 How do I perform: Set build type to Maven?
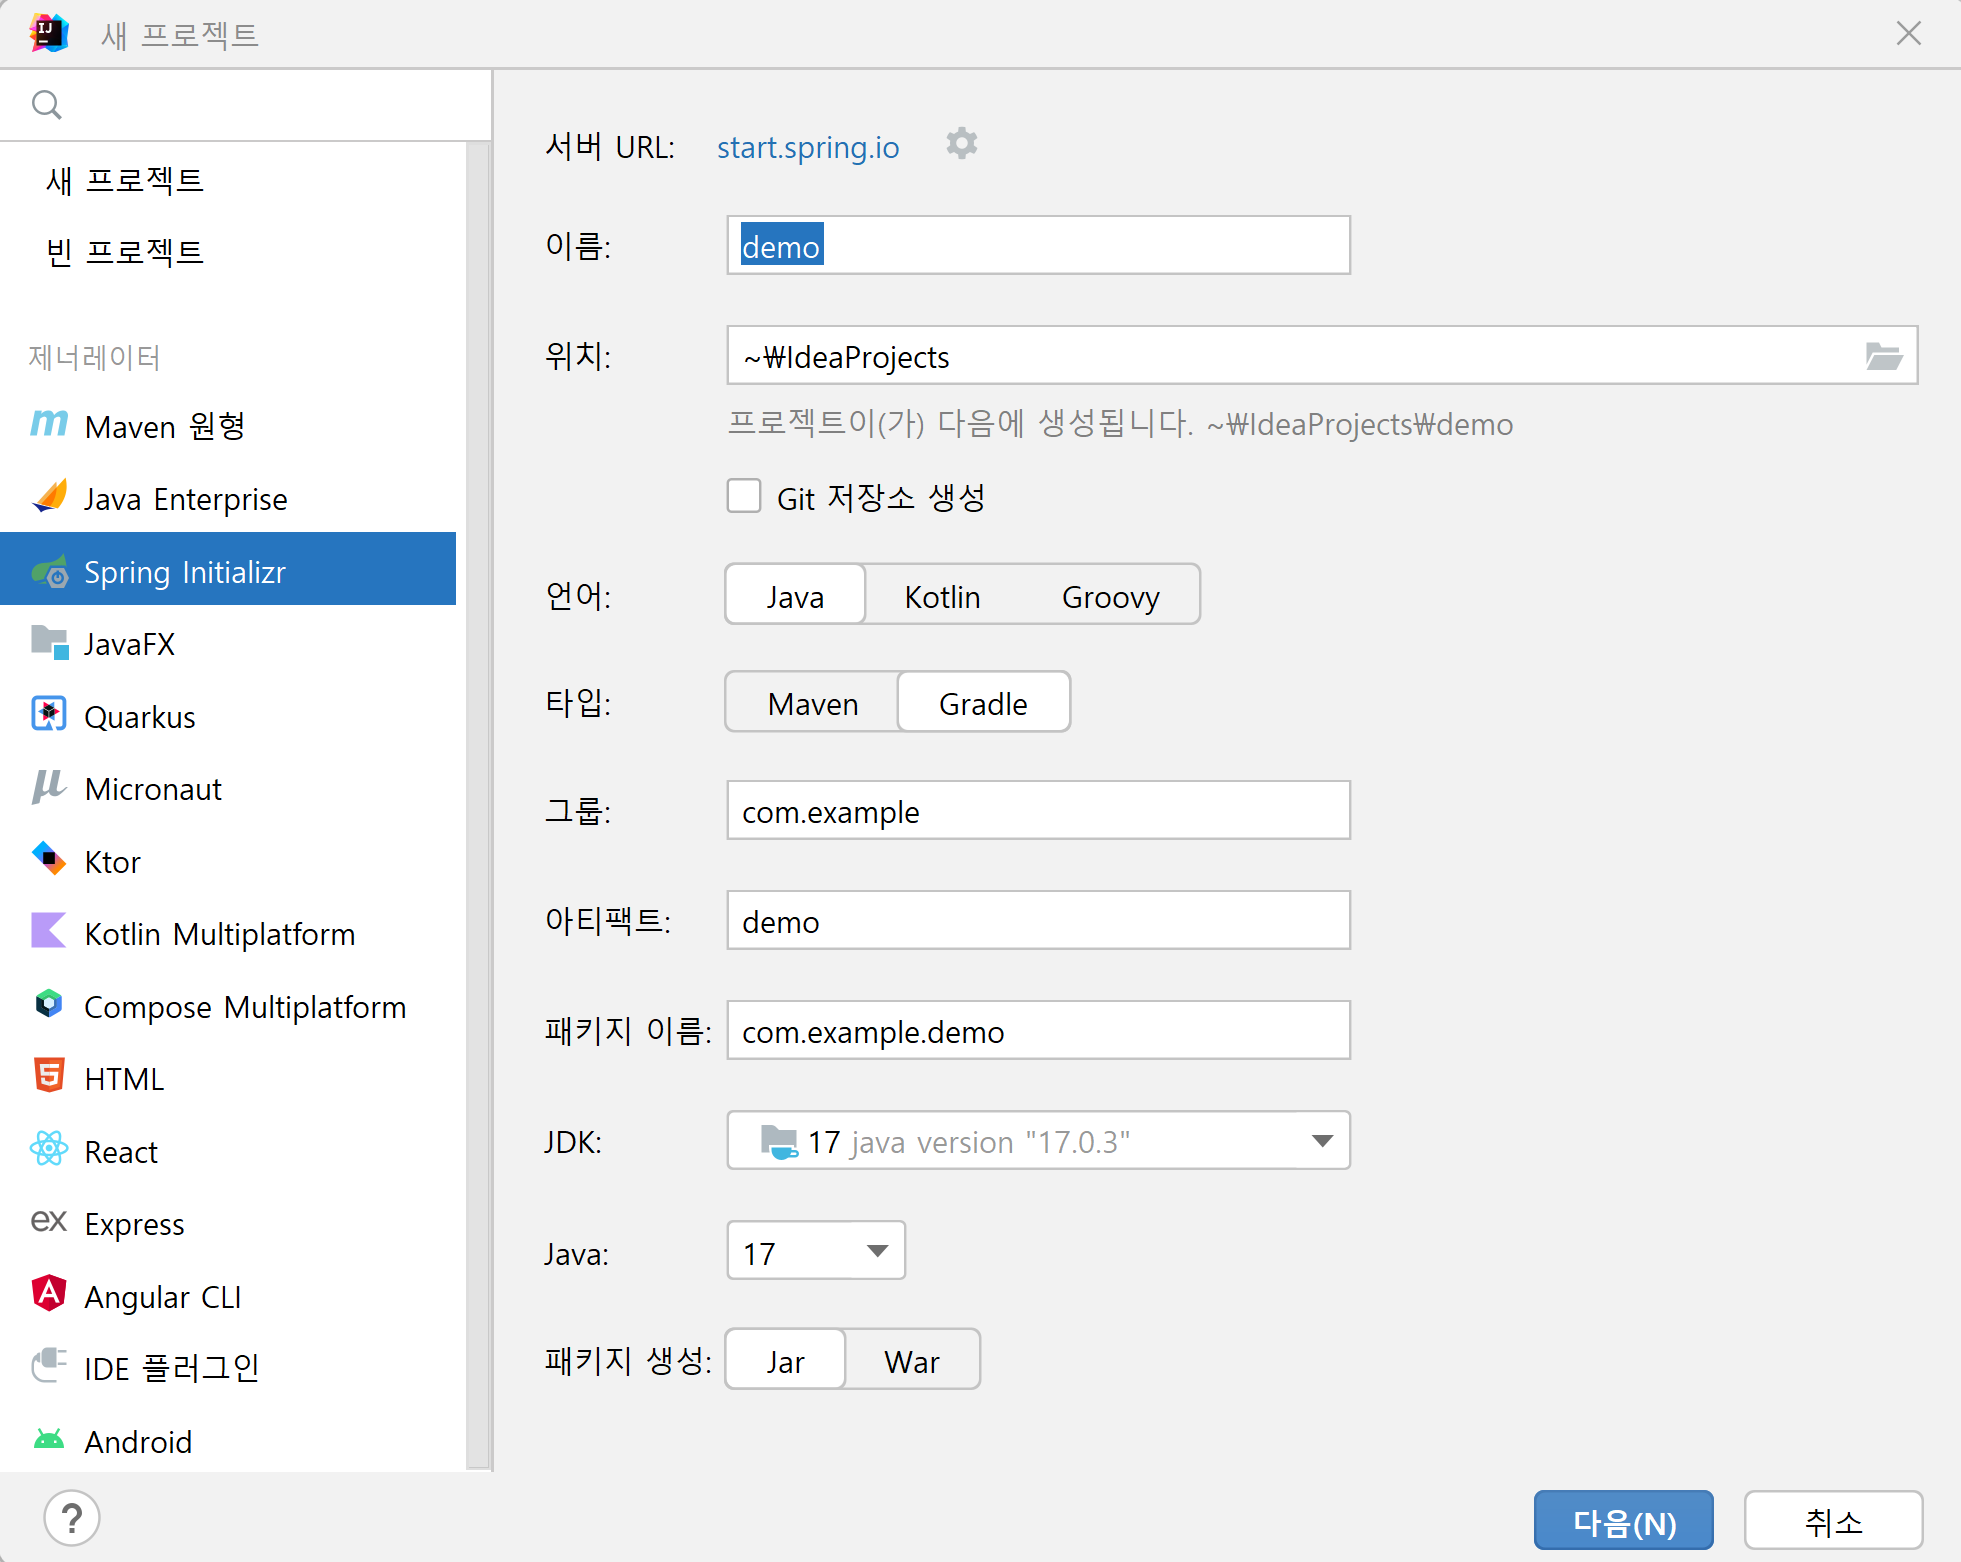(x=812, y=703)
